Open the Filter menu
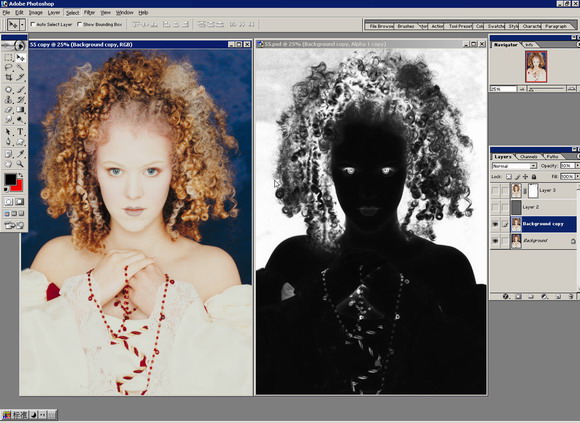Image resolution: width=580 pixels, height=423 pixels. [89, 13]
